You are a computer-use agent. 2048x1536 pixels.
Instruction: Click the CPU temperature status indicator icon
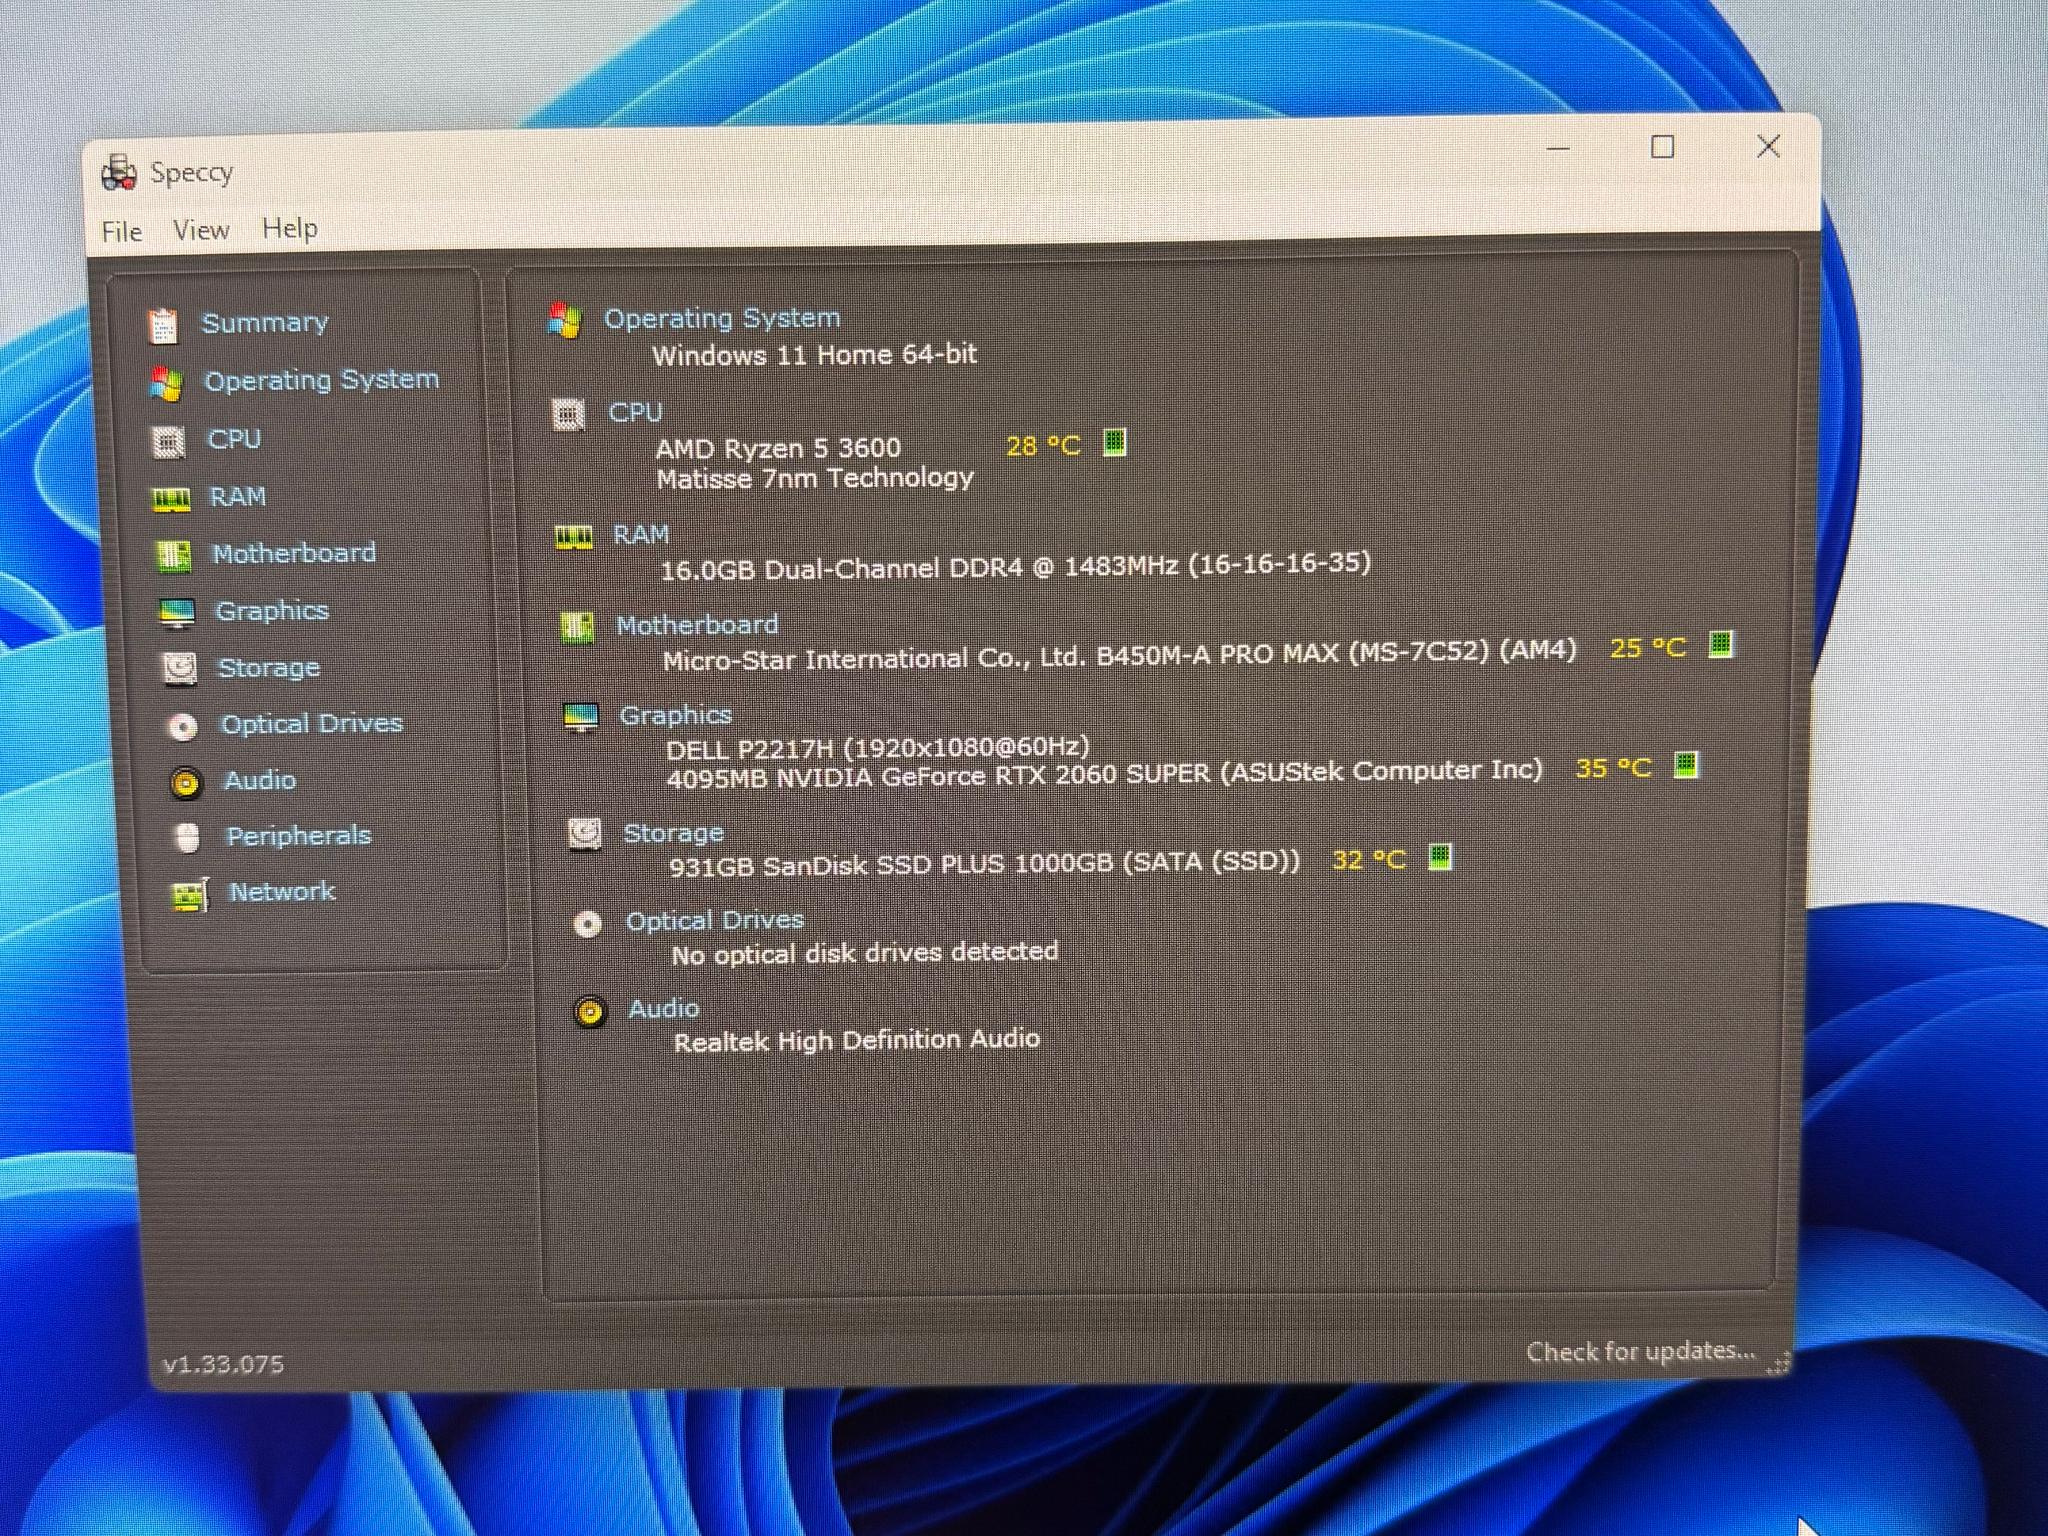point(1114,442)
